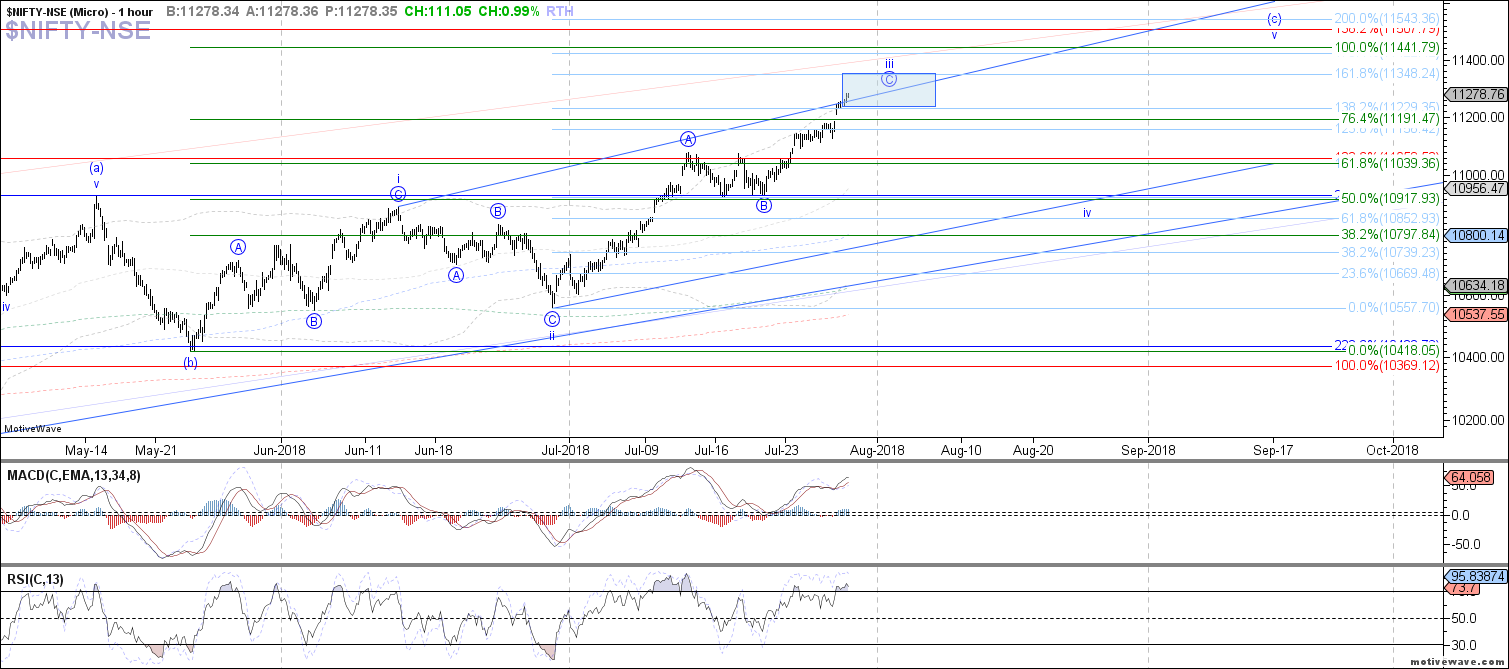Click the -50.0 MACD axis label
Viewport: 1509px width, 669px height.
coord(1465,545)
